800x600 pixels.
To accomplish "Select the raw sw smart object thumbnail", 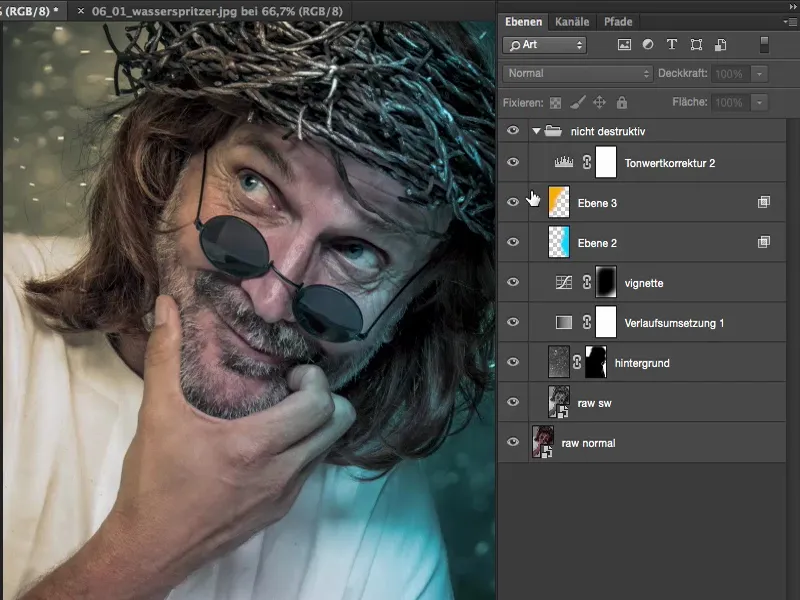I will (559, 402).
